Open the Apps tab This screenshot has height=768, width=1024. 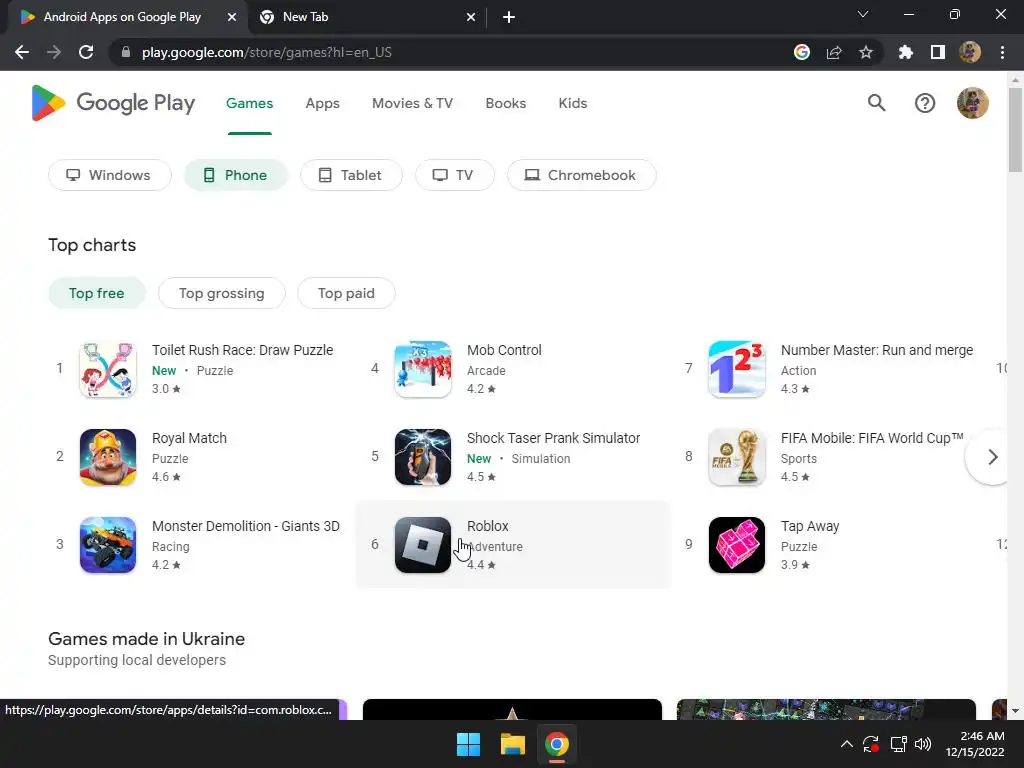[323, 103]
